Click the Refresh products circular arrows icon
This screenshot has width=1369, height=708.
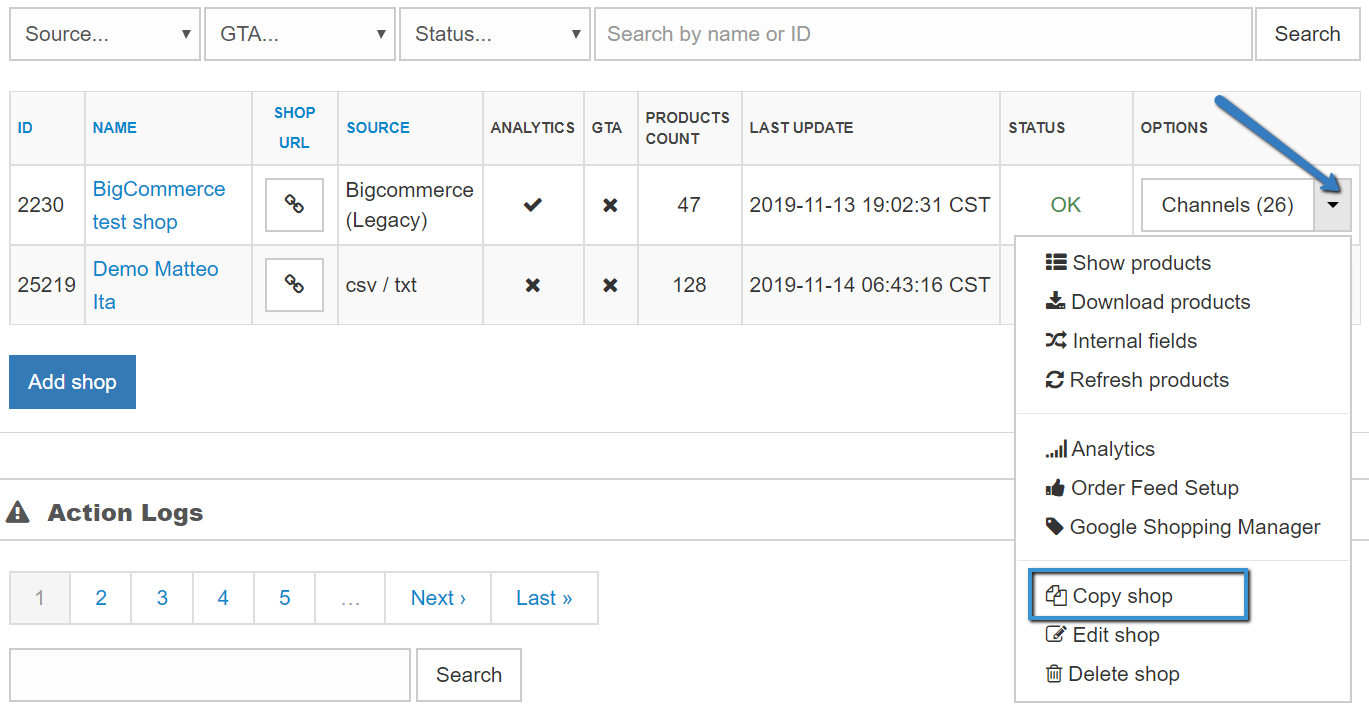[x=1055, y=380]
